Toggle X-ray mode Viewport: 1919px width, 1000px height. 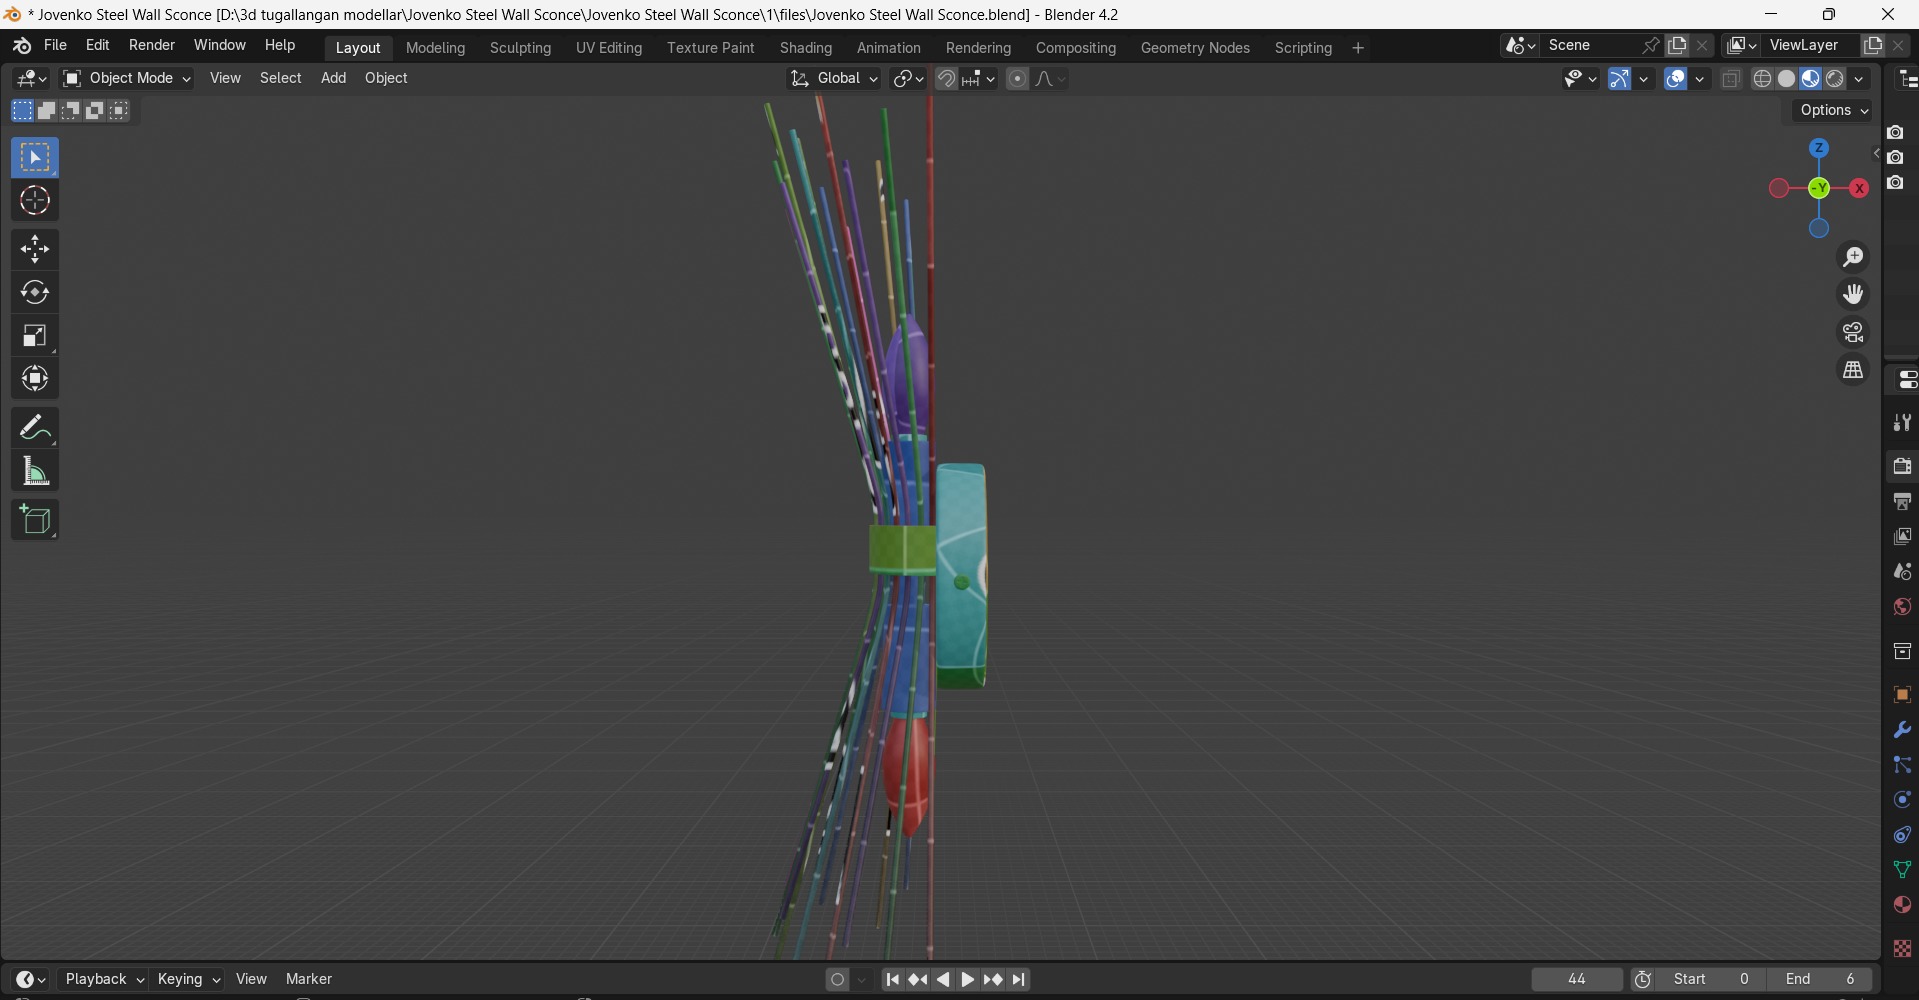[1731, 79]
